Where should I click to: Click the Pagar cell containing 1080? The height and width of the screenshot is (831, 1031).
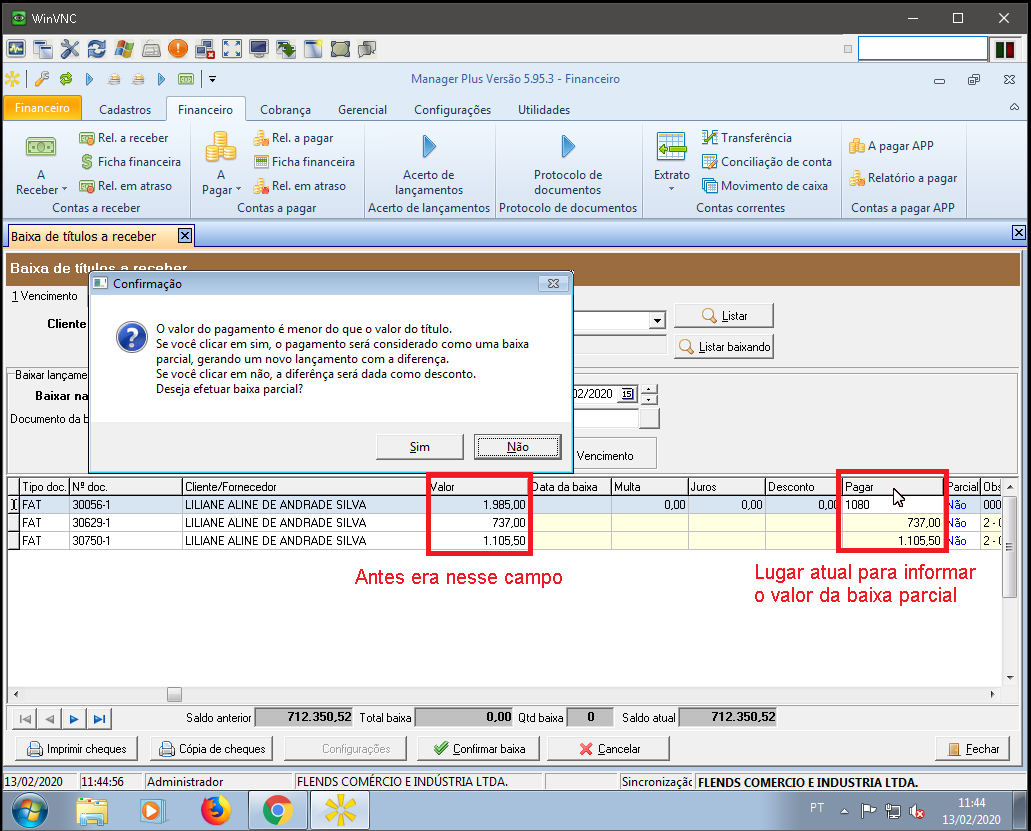[890, 506]
